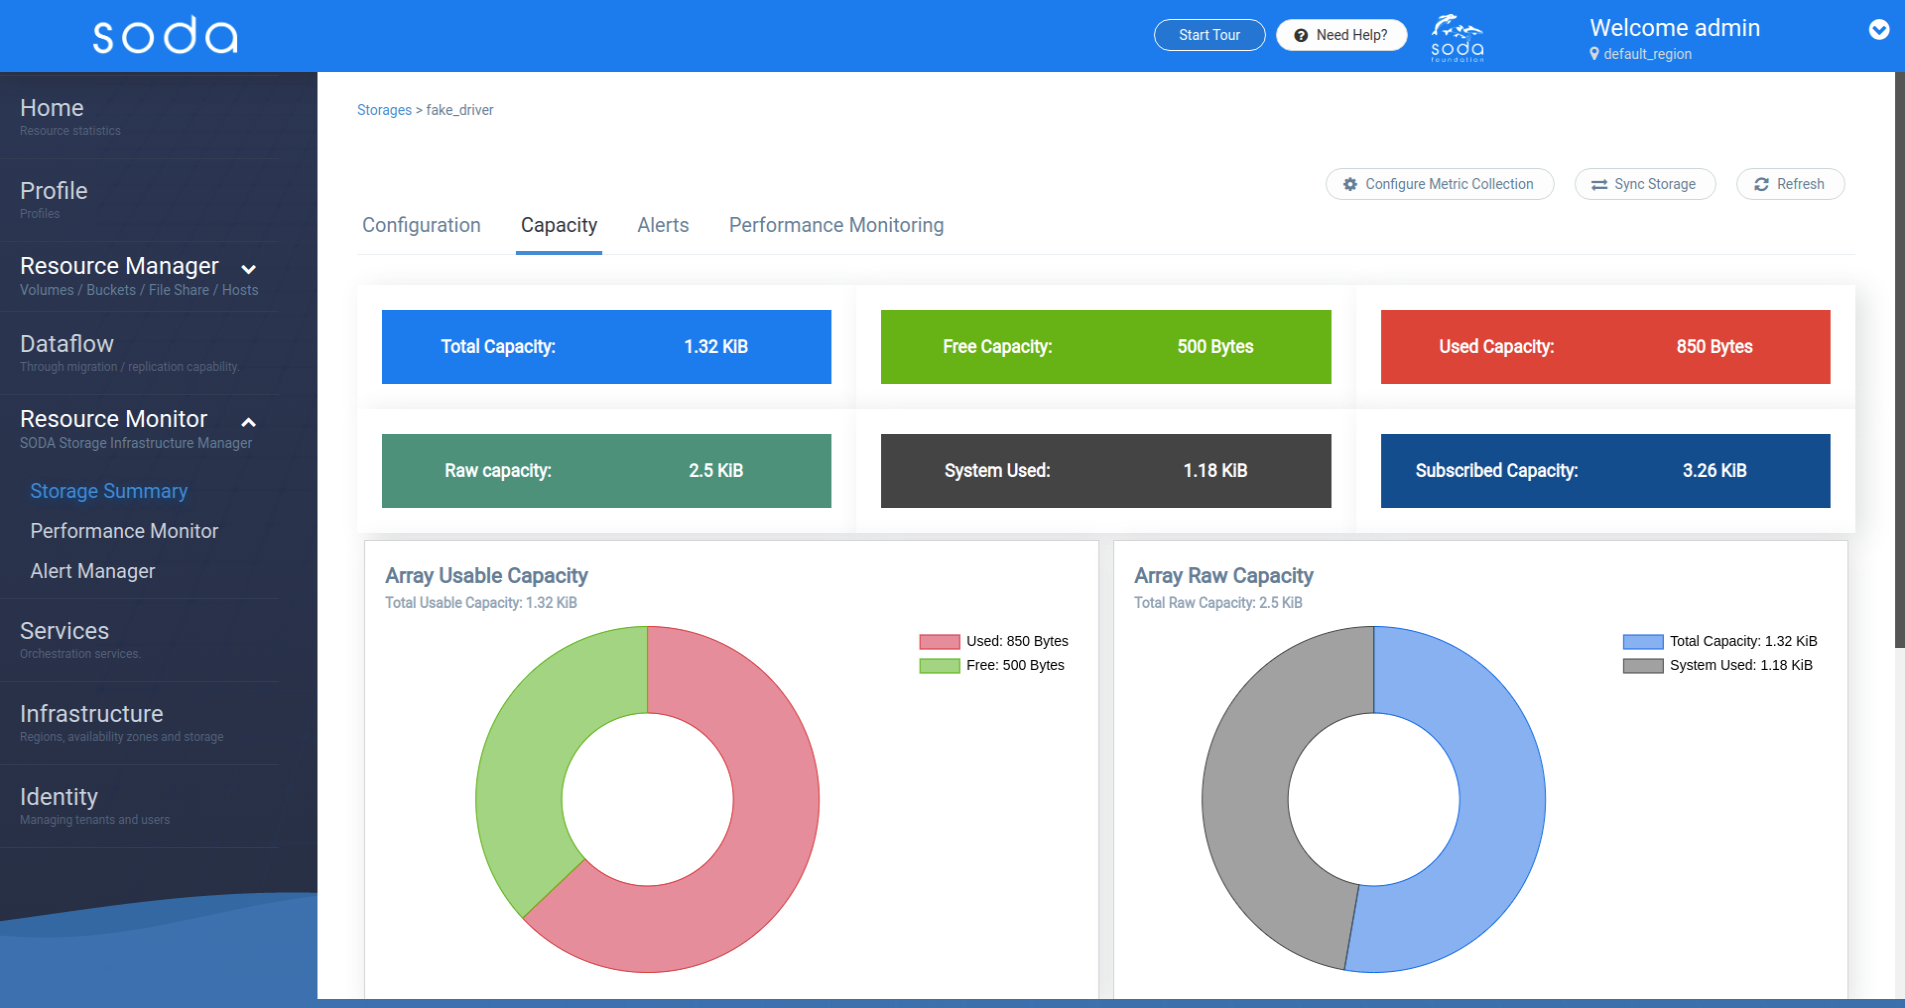Click the location pin next to default_region
Viewport: 1905px width, 1008px height.
pos(1594,54)
